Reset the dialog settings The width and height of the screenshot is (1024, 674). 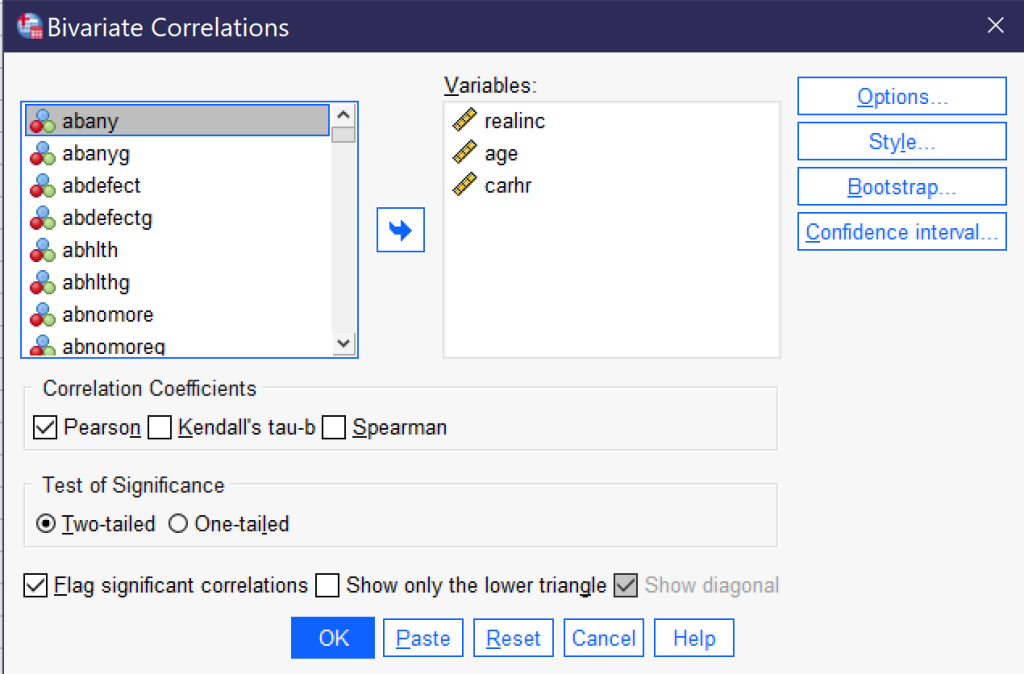click(x=513, y=637)
